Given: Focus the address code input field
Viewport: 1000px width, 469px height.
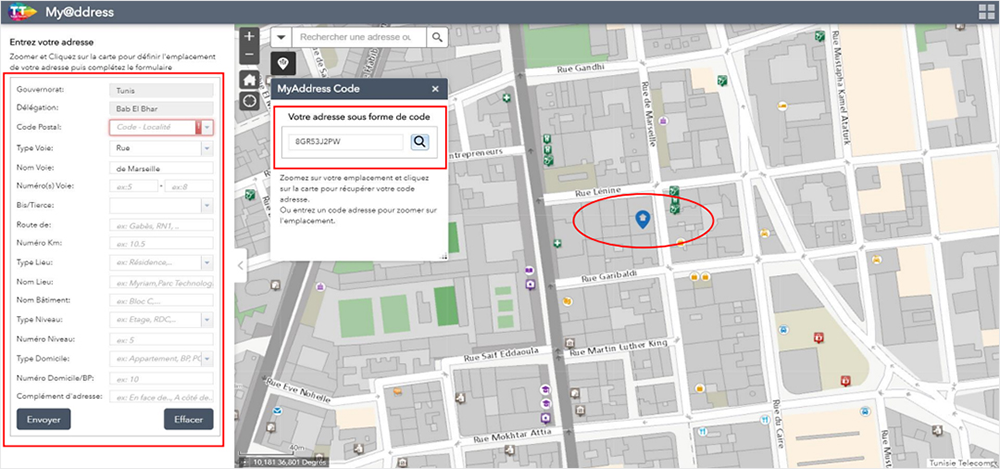Looking at the screenshot, I should coord(346,142).
